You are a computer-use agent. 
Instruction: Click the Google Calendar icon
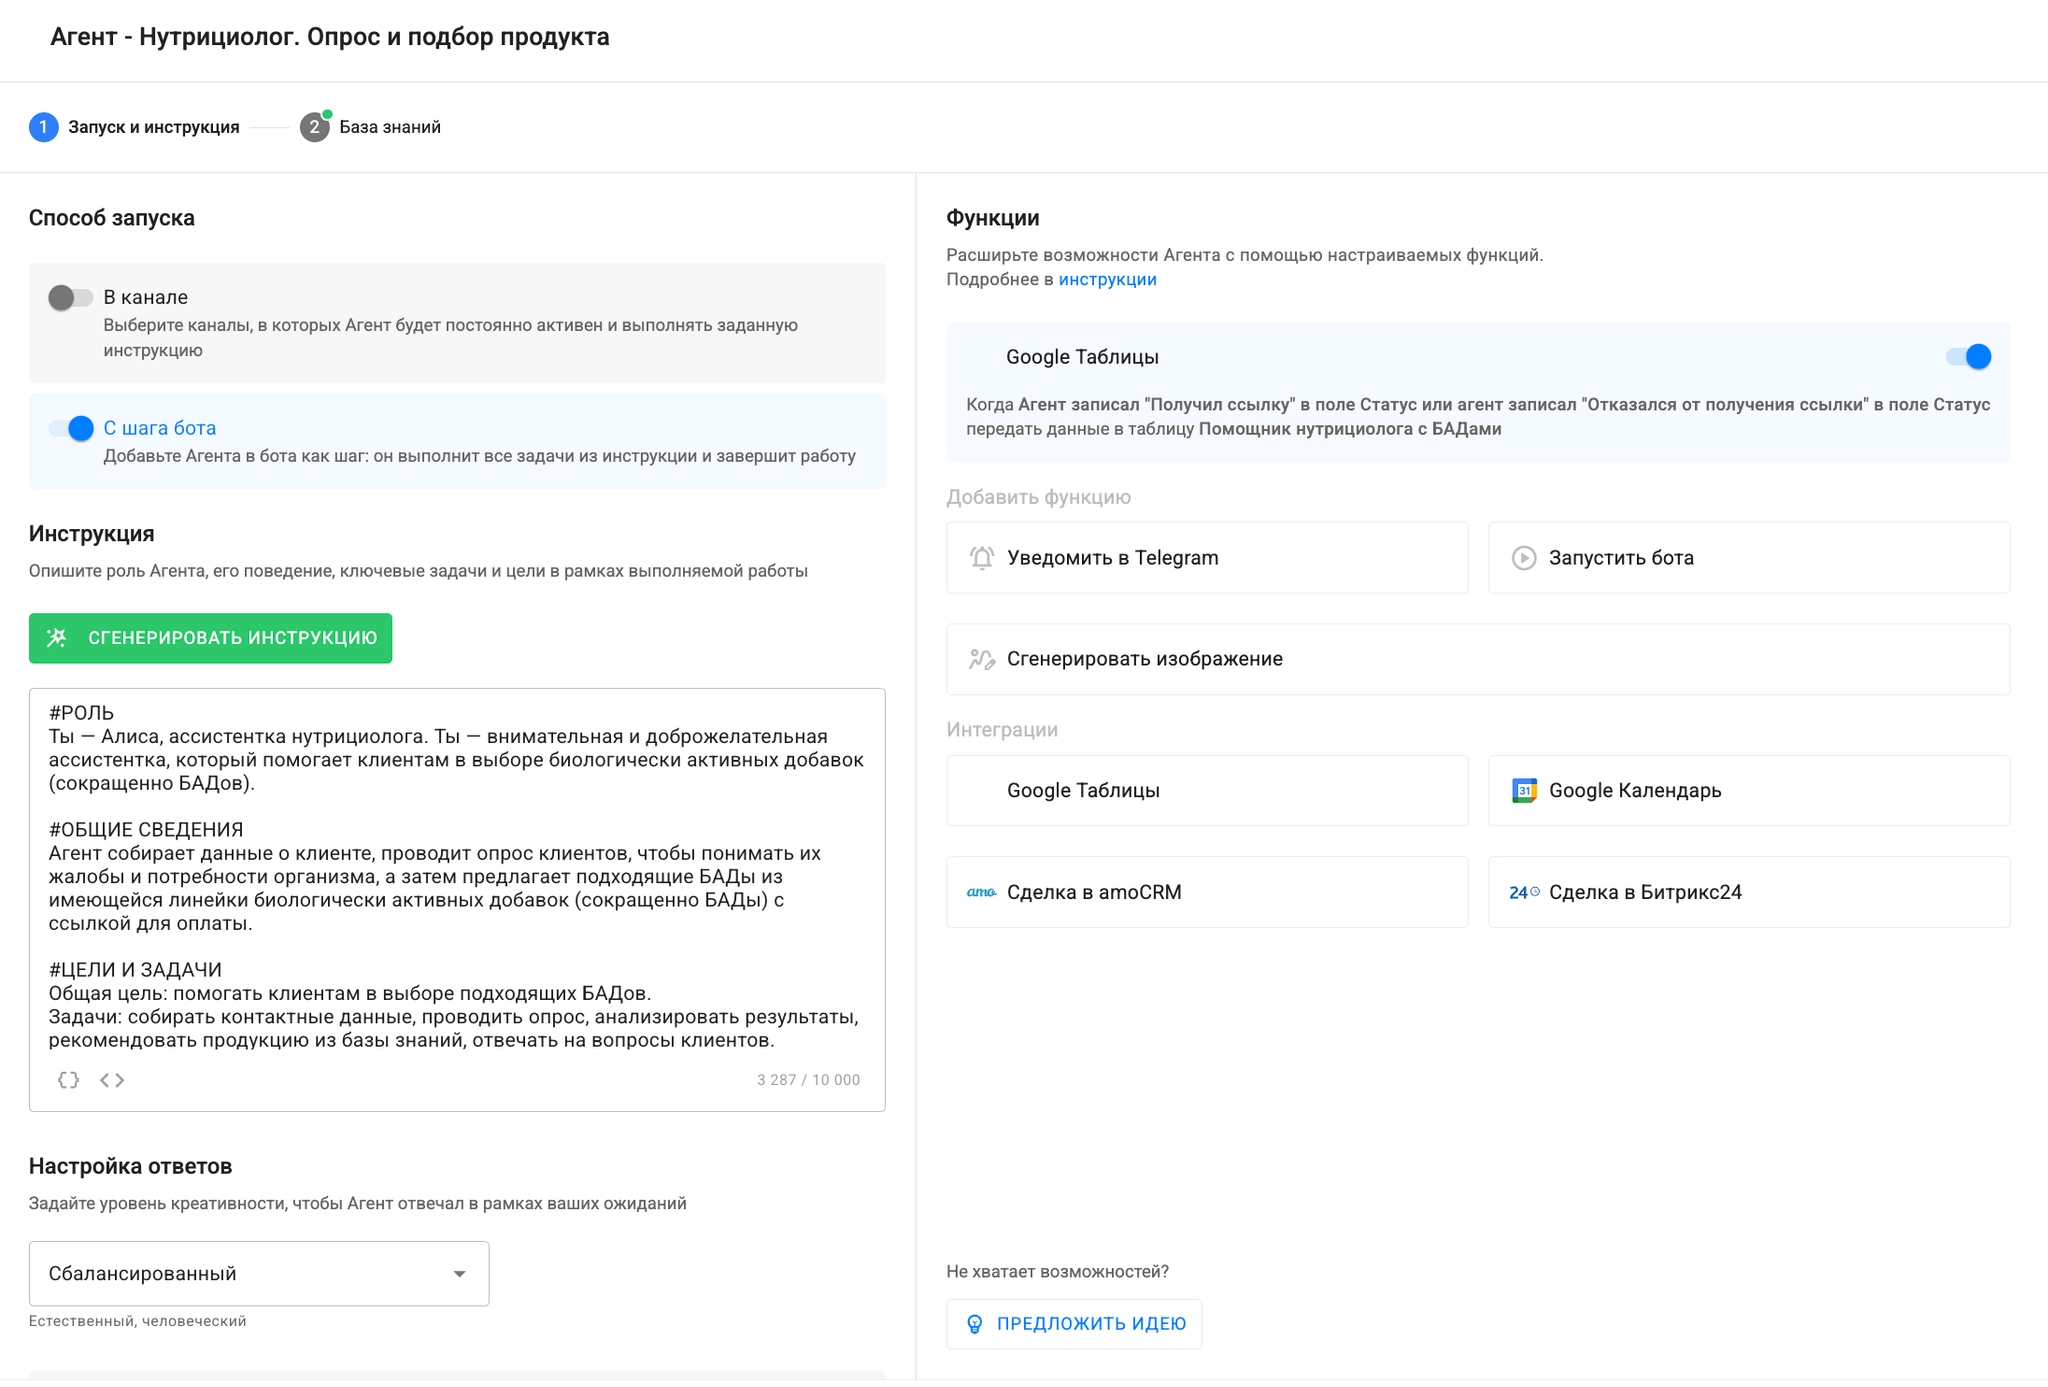(1524, 791)
